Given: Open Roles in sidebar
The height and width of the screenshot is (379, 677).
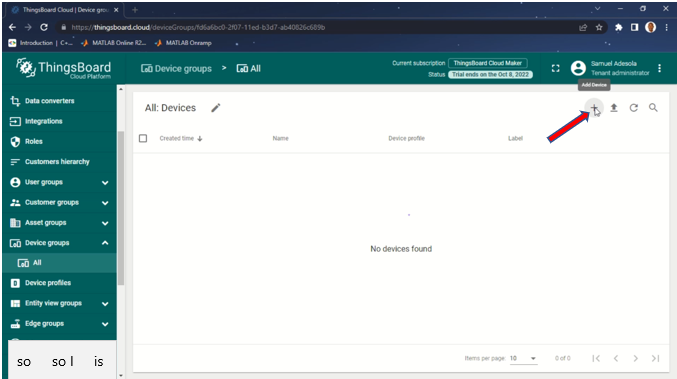Looking at the screenshot, I should [60, 141].
